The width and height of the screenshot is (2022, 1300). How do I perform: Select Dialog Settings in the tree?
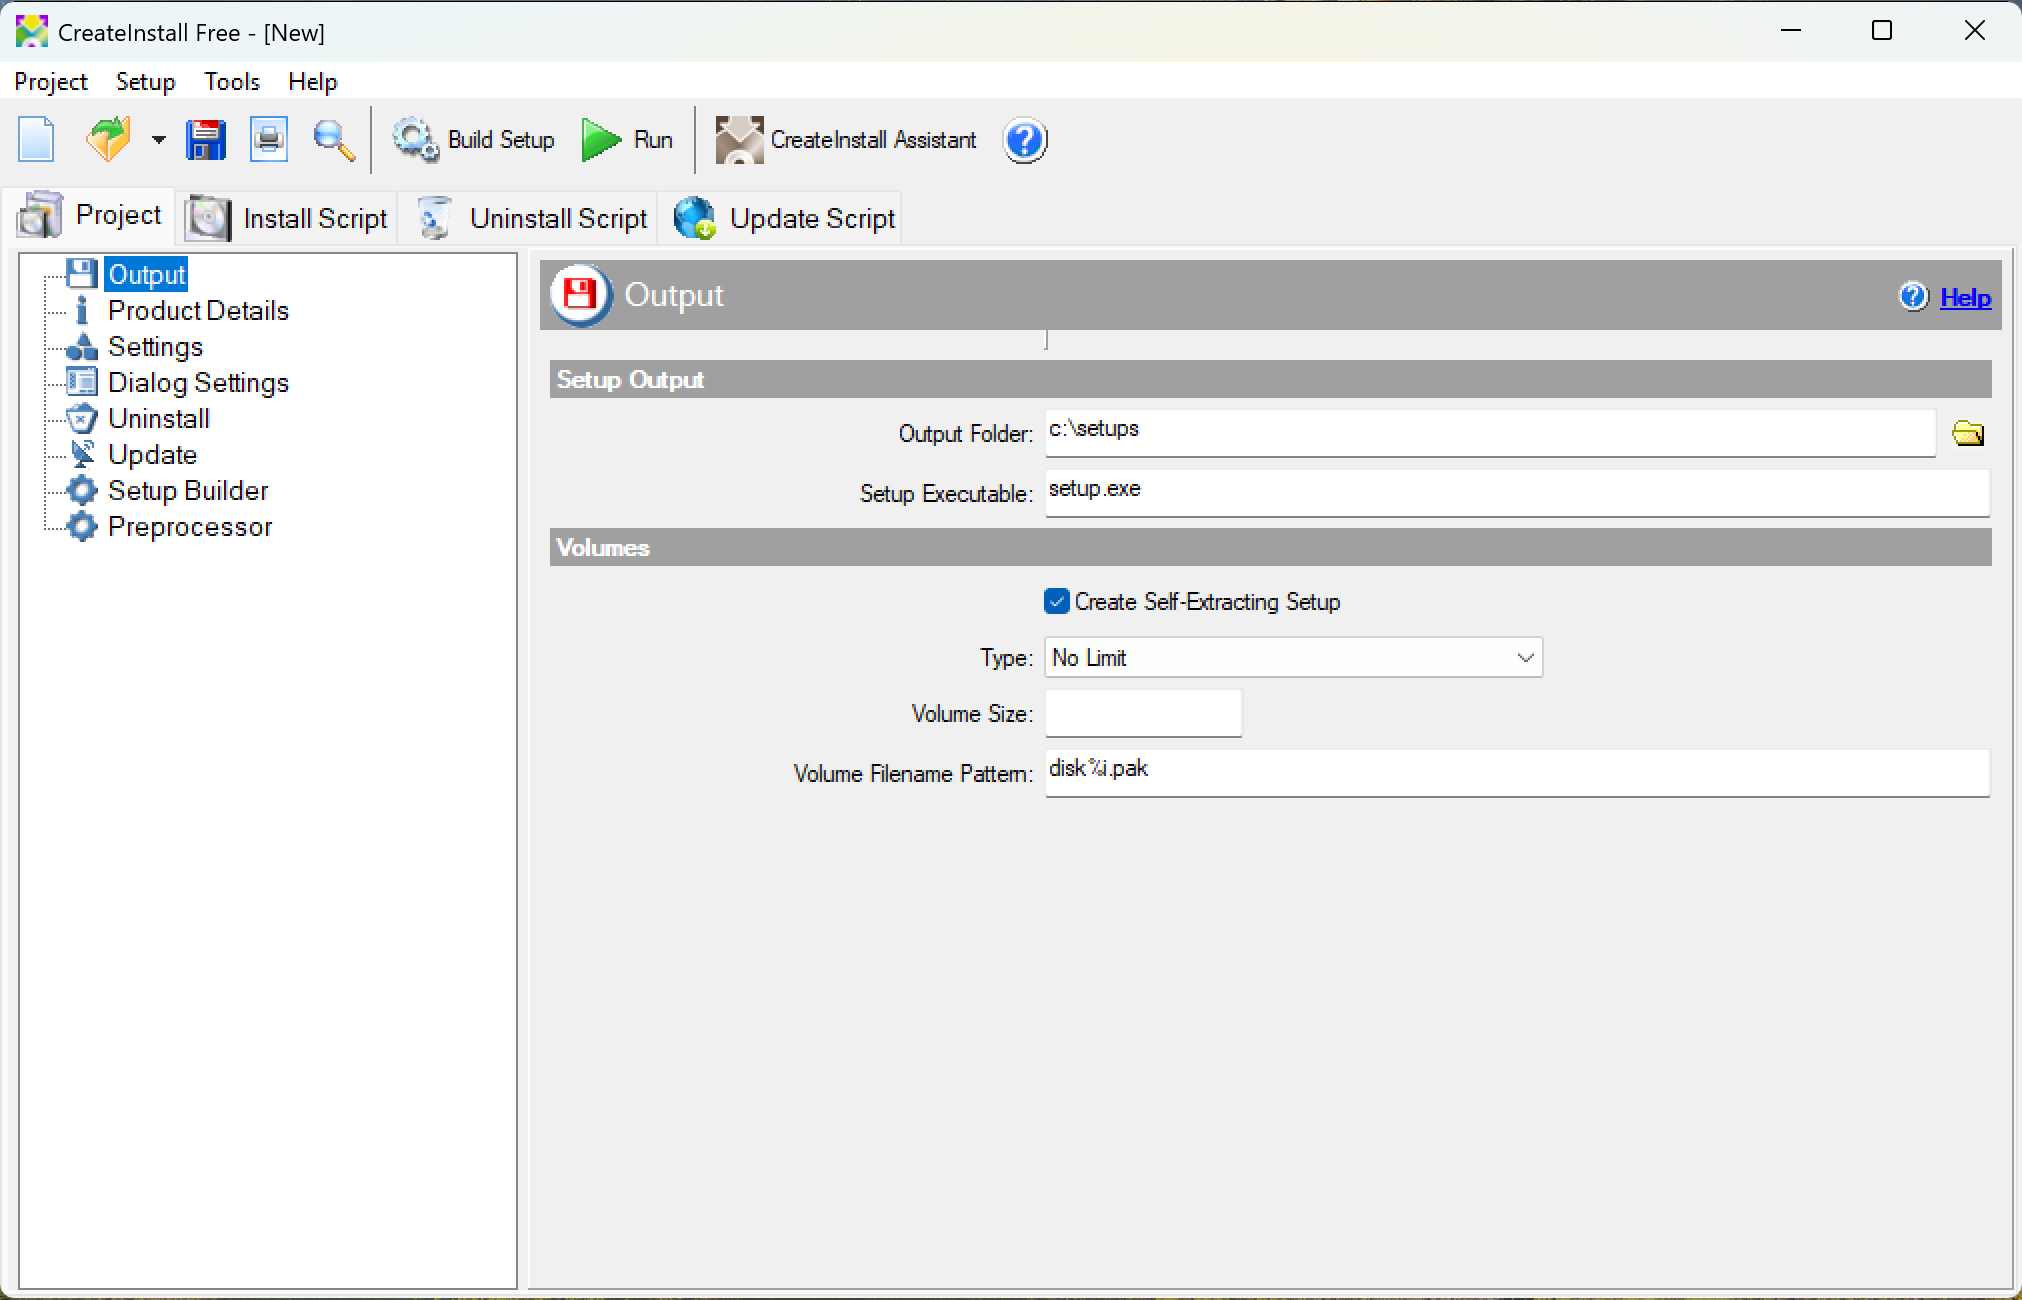pos(198,382)
